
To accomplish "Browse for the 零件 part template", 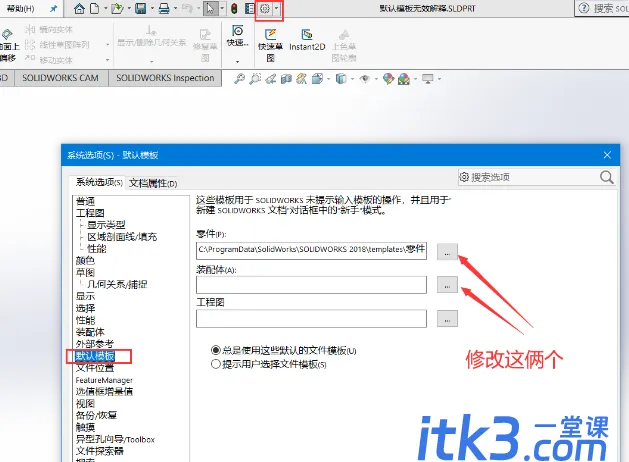I will pyautogui.click(x=447, y=253).
